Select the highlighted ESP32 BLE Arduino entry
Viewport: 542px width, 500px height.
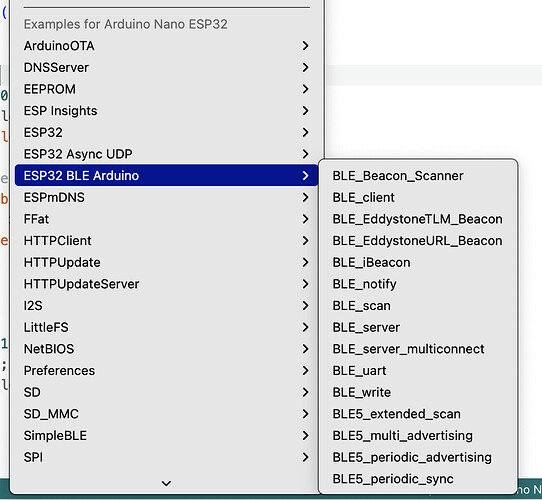[x=166, y=176]
